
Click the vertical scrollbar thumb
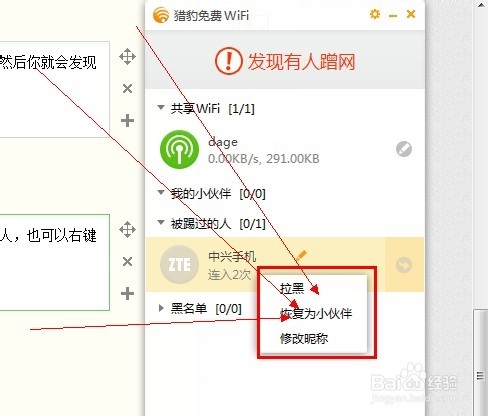480,363
